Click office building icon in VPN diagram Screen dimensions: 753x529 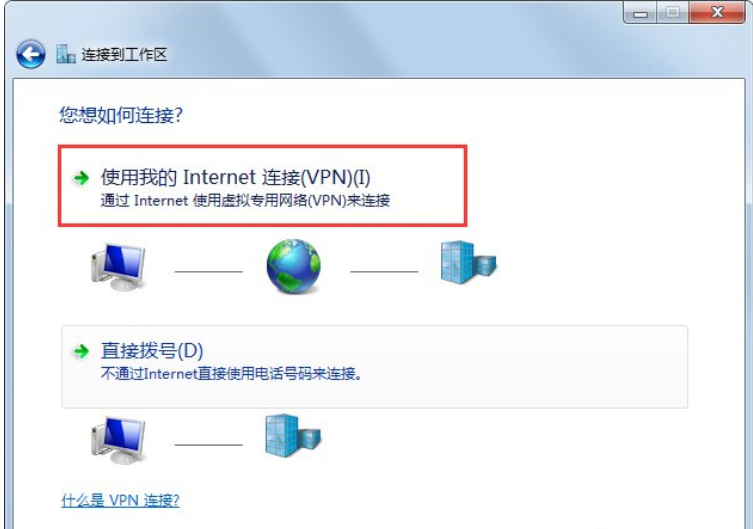(468, 263)
